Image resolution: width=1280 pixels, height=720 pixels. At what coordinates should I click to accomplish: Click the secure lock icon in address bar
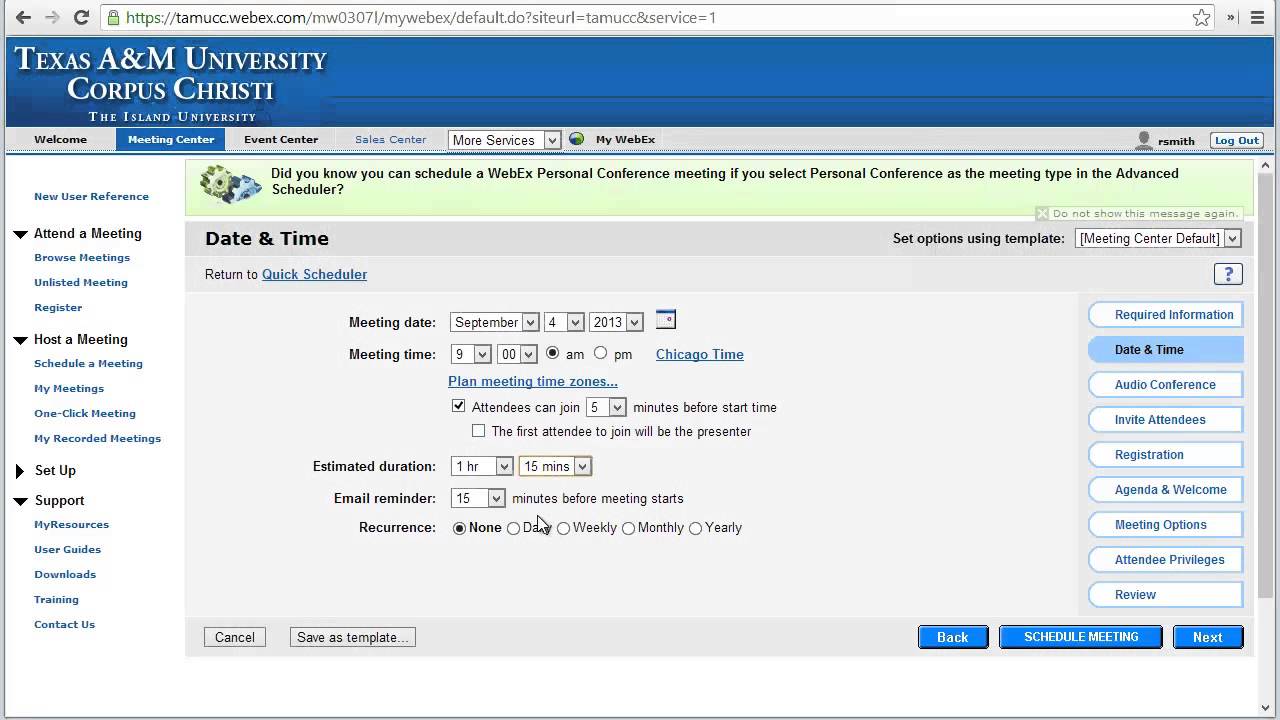(113, 17)
